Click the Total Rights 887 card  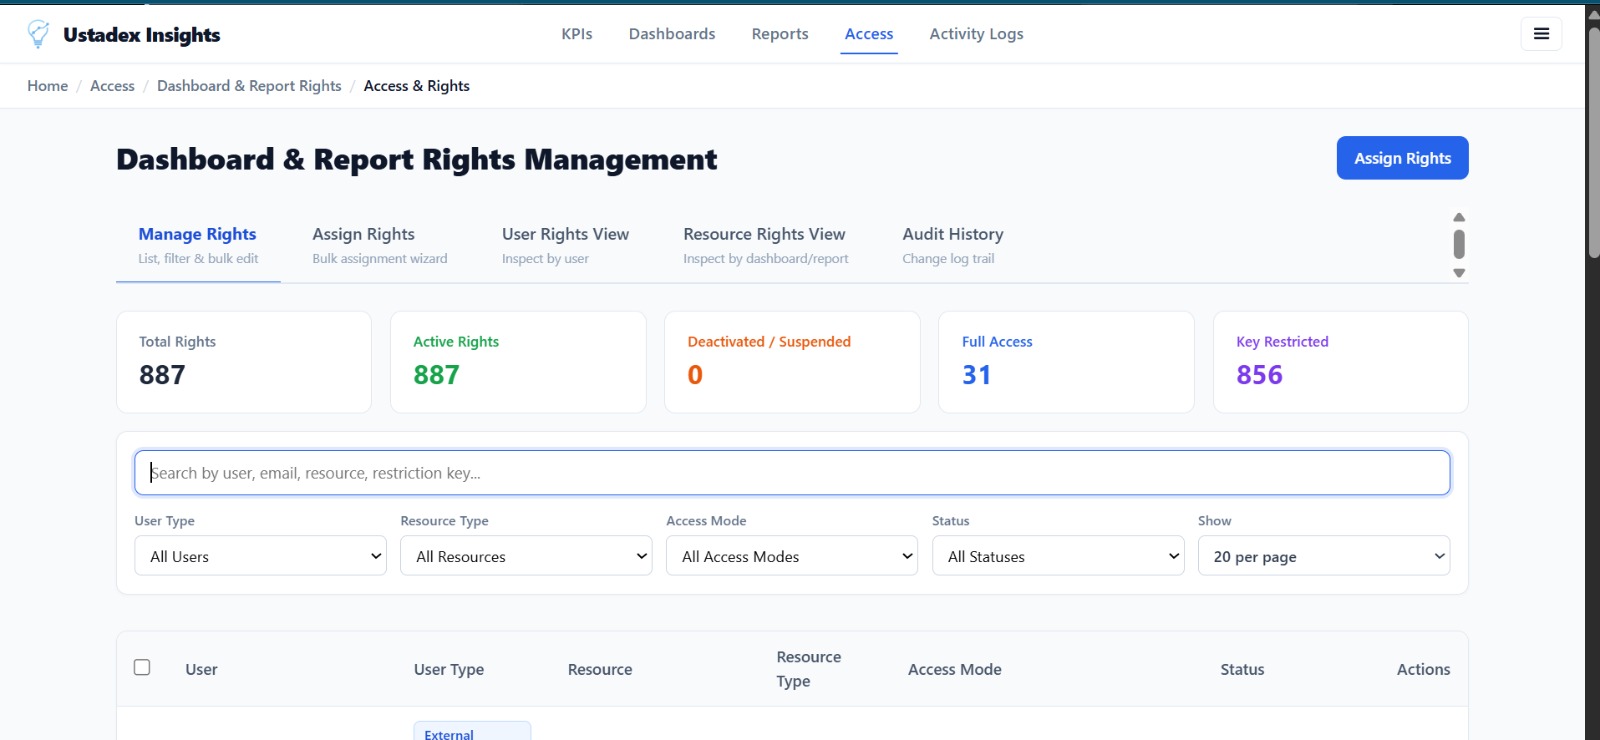pyautogui.click(x=244, y=362)
